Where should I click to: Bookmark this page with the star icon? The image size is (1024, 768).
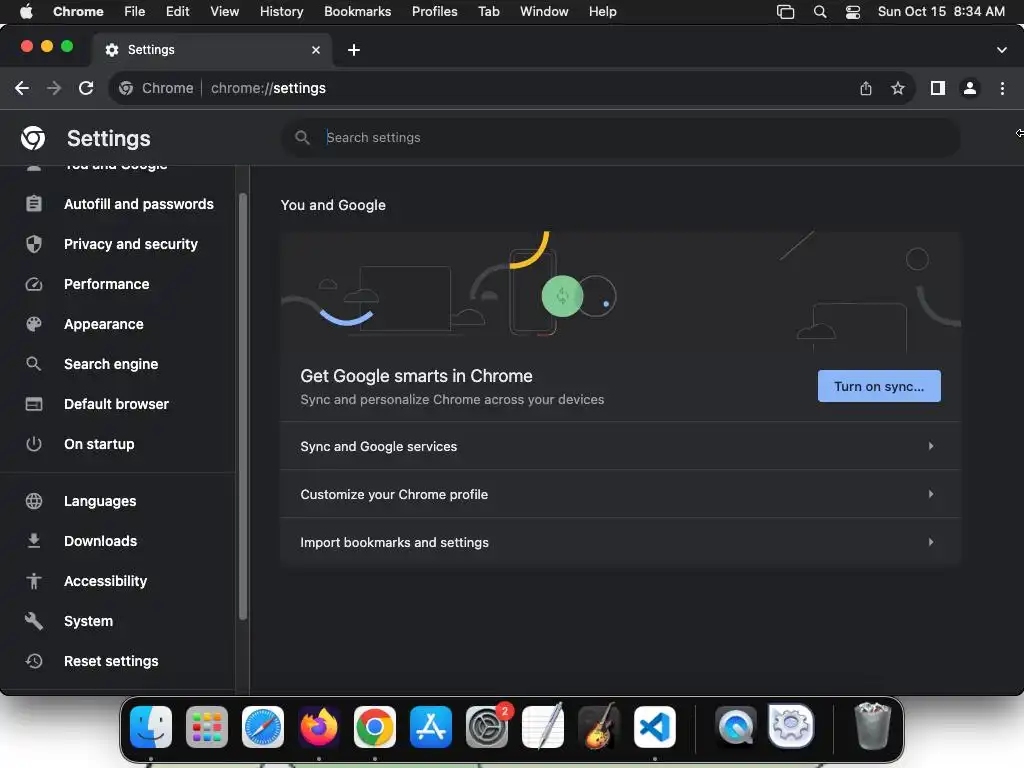[x=898, y=88]
